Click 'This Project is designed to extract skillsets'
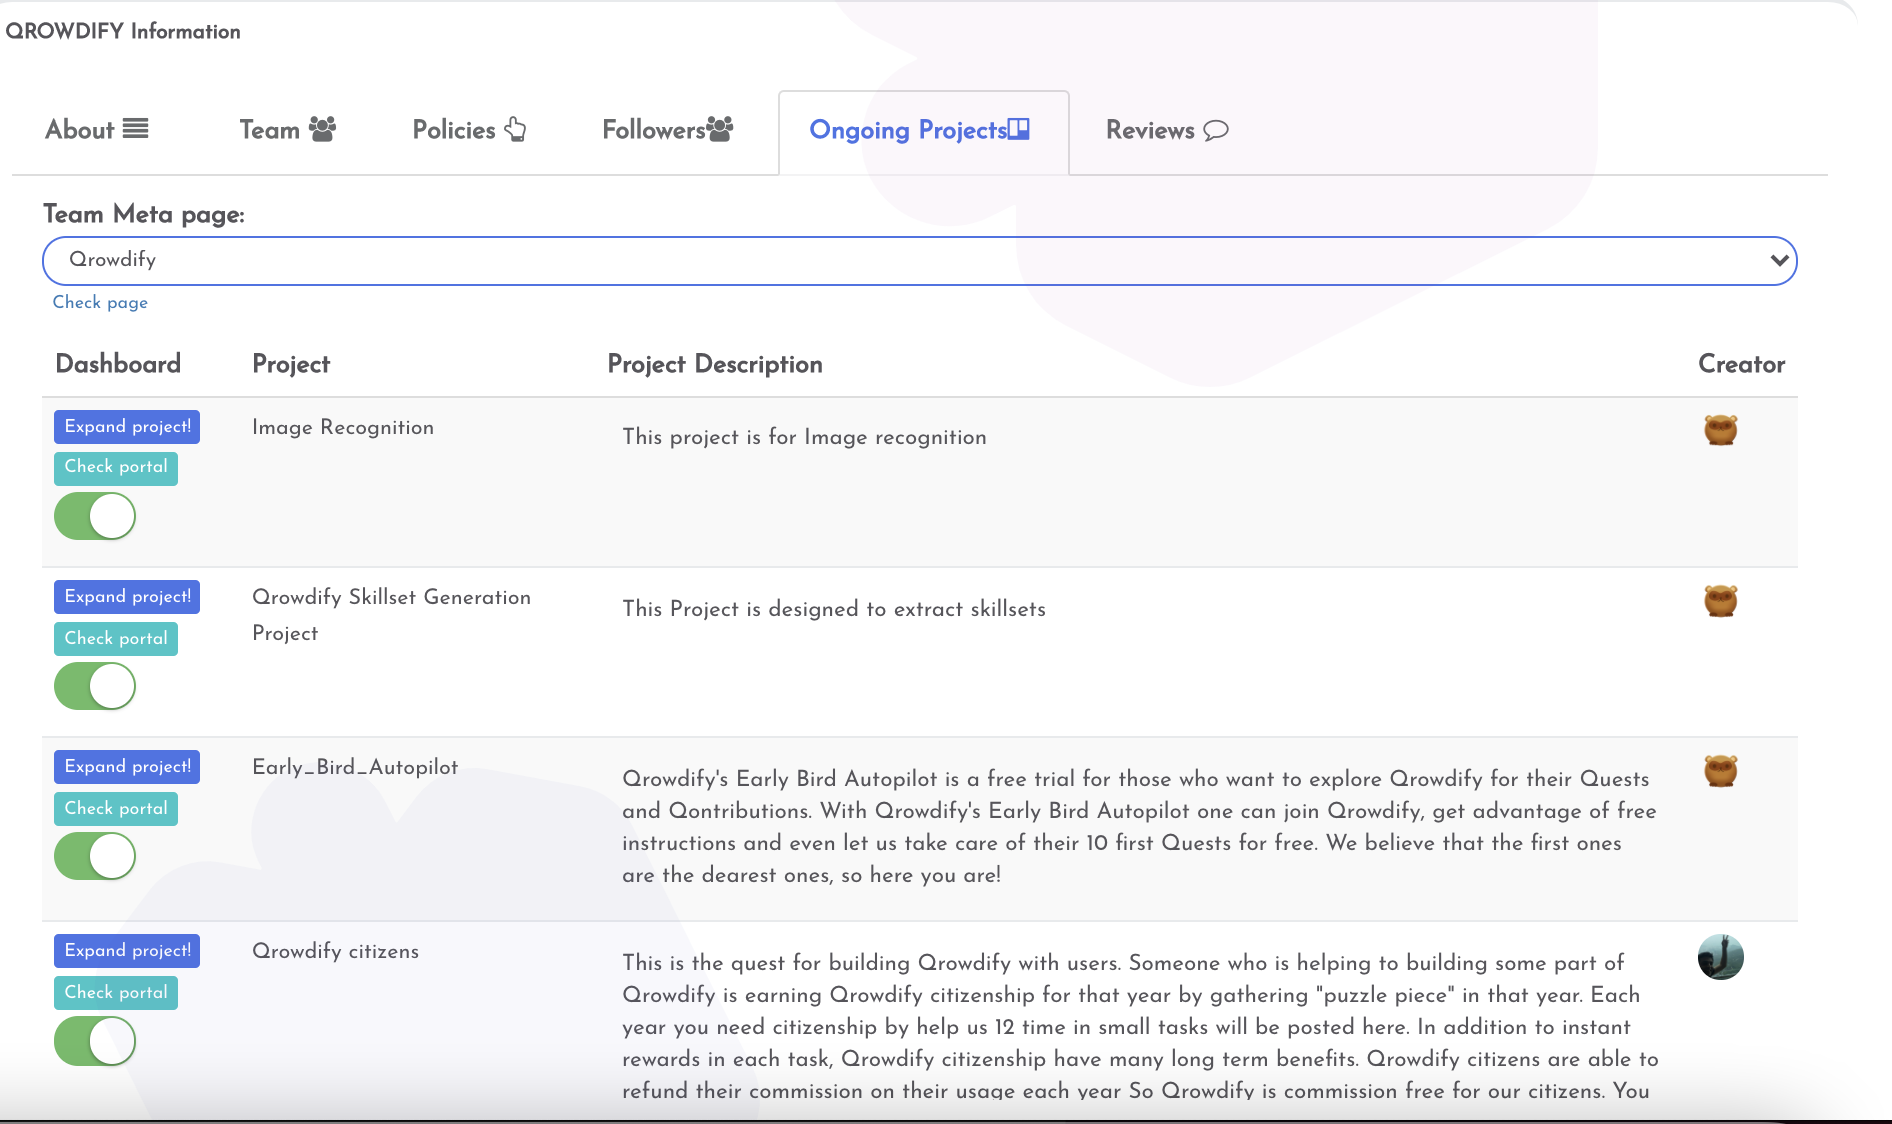Screen dimensions: 1892x1124 pyautogui.click(x=834, y=609)
